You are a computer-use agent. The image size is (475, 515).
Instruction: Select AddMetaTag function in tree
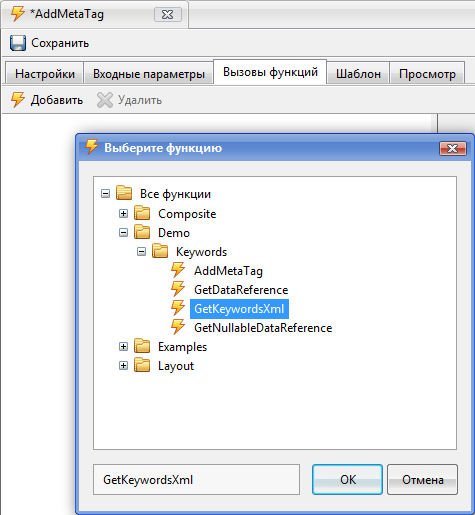[228, 271]
